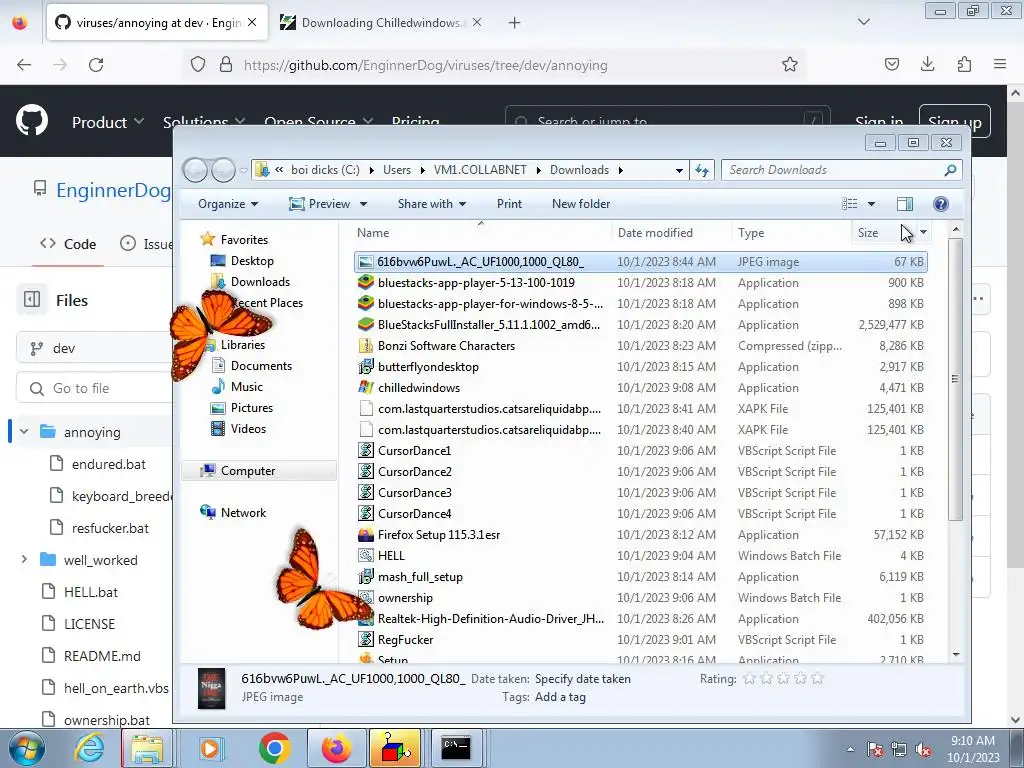Open the Organize dropdown menu
The image size is (1024, 768).
228,204
